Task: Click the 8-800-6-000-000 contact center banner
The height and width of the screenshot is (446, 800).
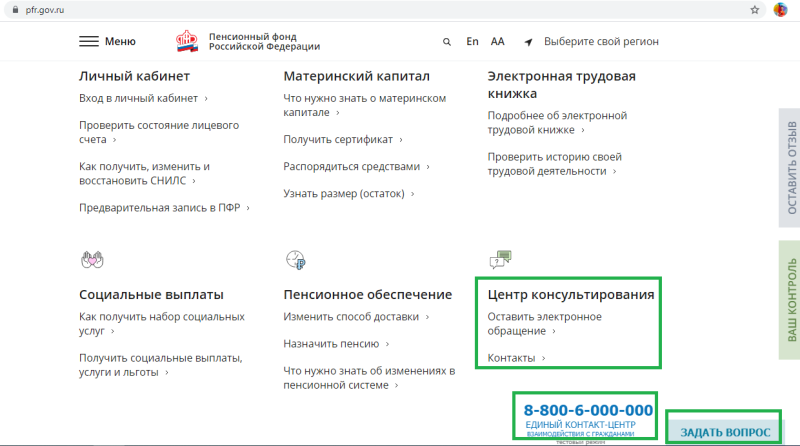Action: (x=585, y=416)
